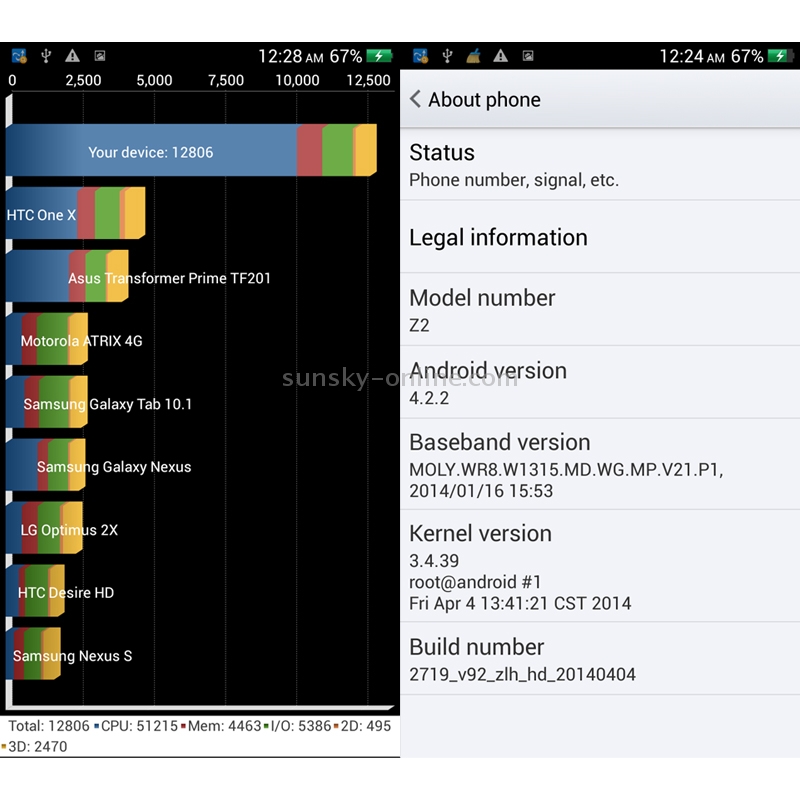
Task: Tap the Z2 model value
Action: point(419,326)
